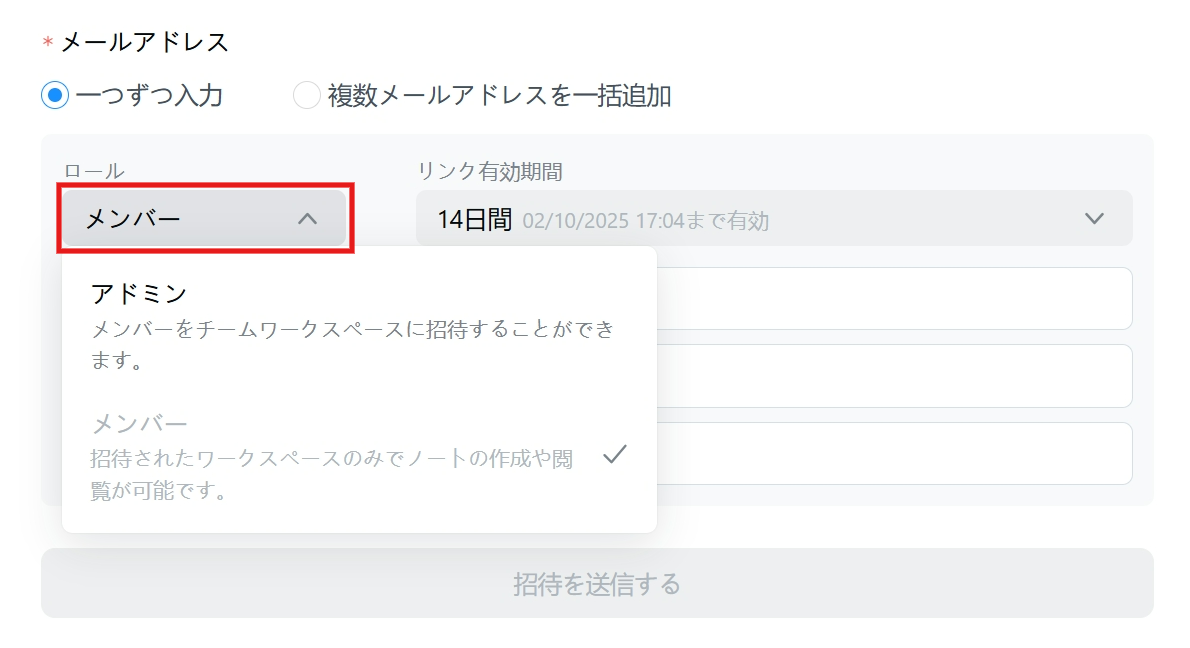Focus the third email address input field
The width and height of the screenshot is (1190, 648).
pyautogui.click(x=894, y=454)
